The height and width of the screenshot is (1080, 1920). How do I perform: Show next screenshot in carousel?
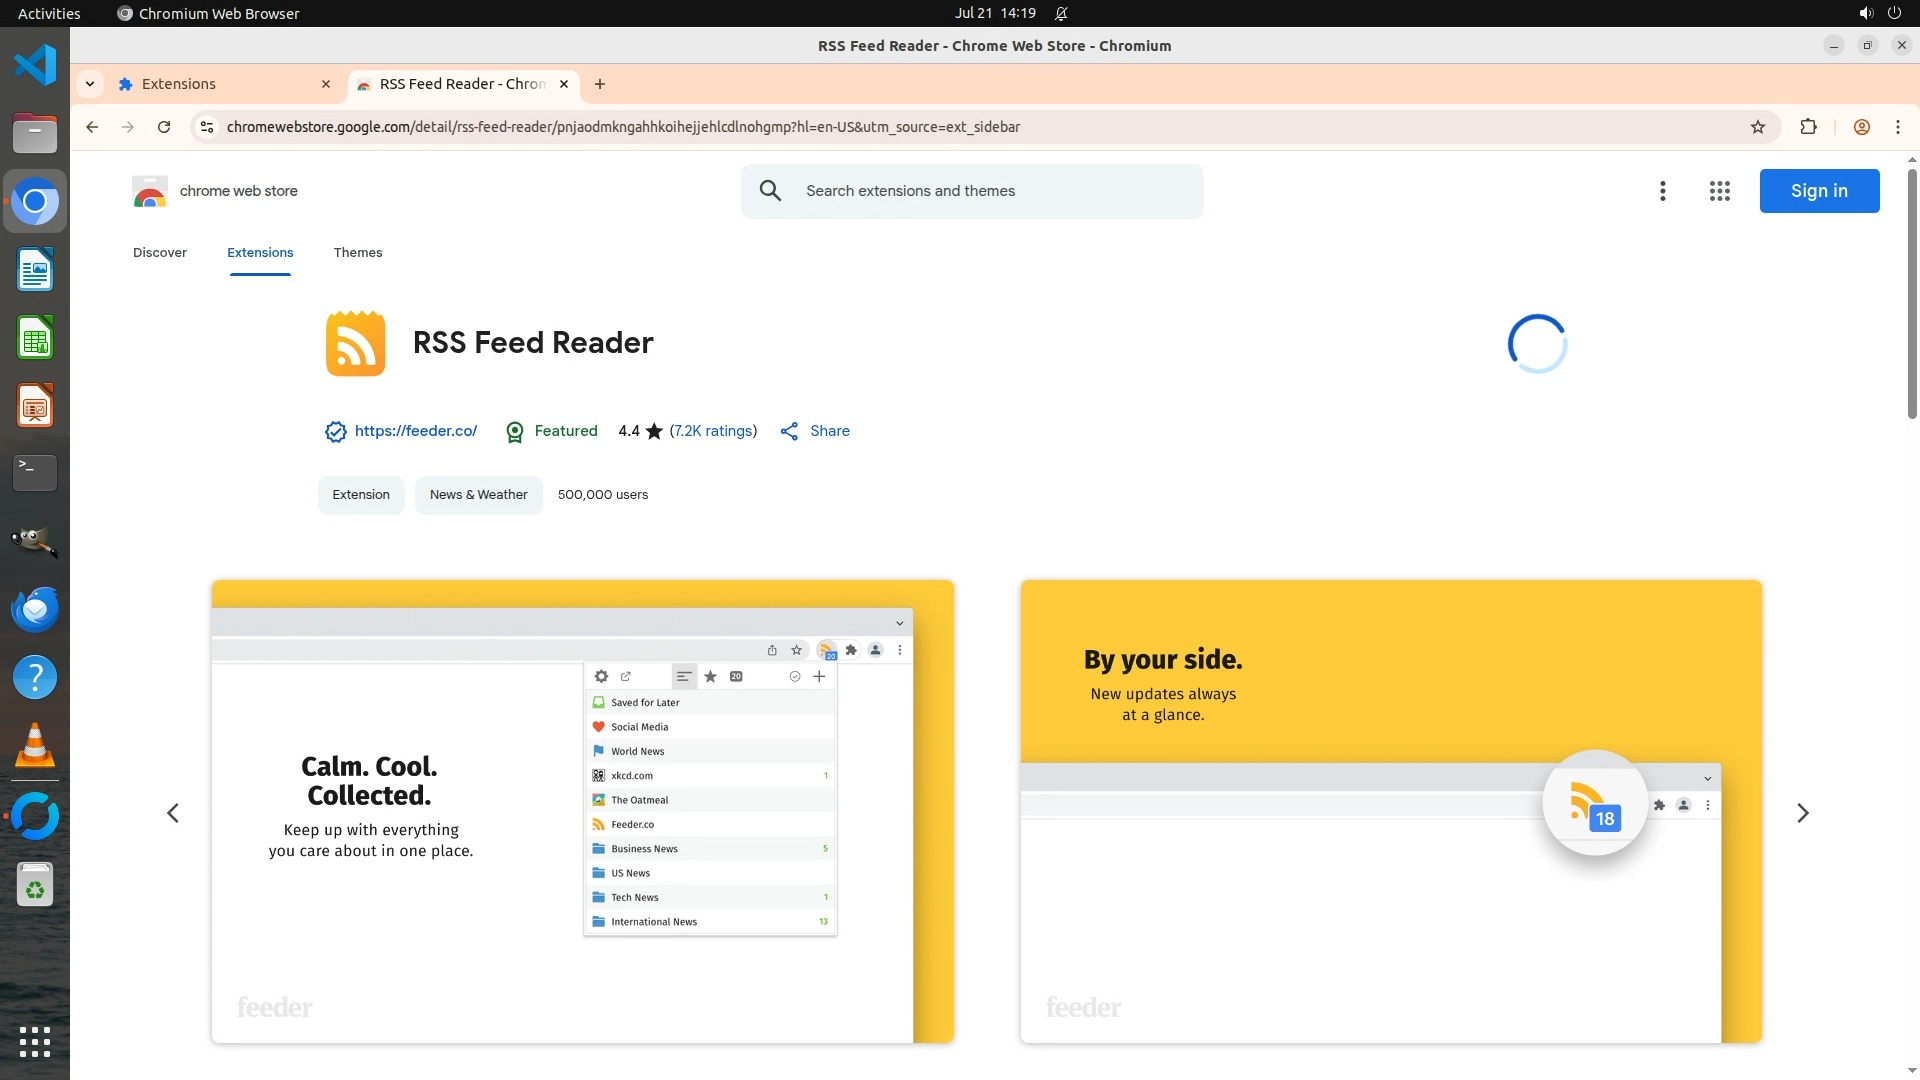point(1802,813)
